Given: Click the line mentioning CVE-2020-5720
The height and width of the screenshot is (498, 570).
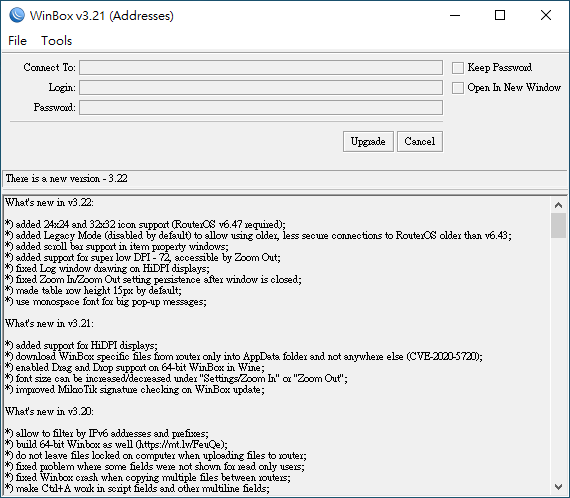Looking at the screenshot, I should [x=244, y=357].
